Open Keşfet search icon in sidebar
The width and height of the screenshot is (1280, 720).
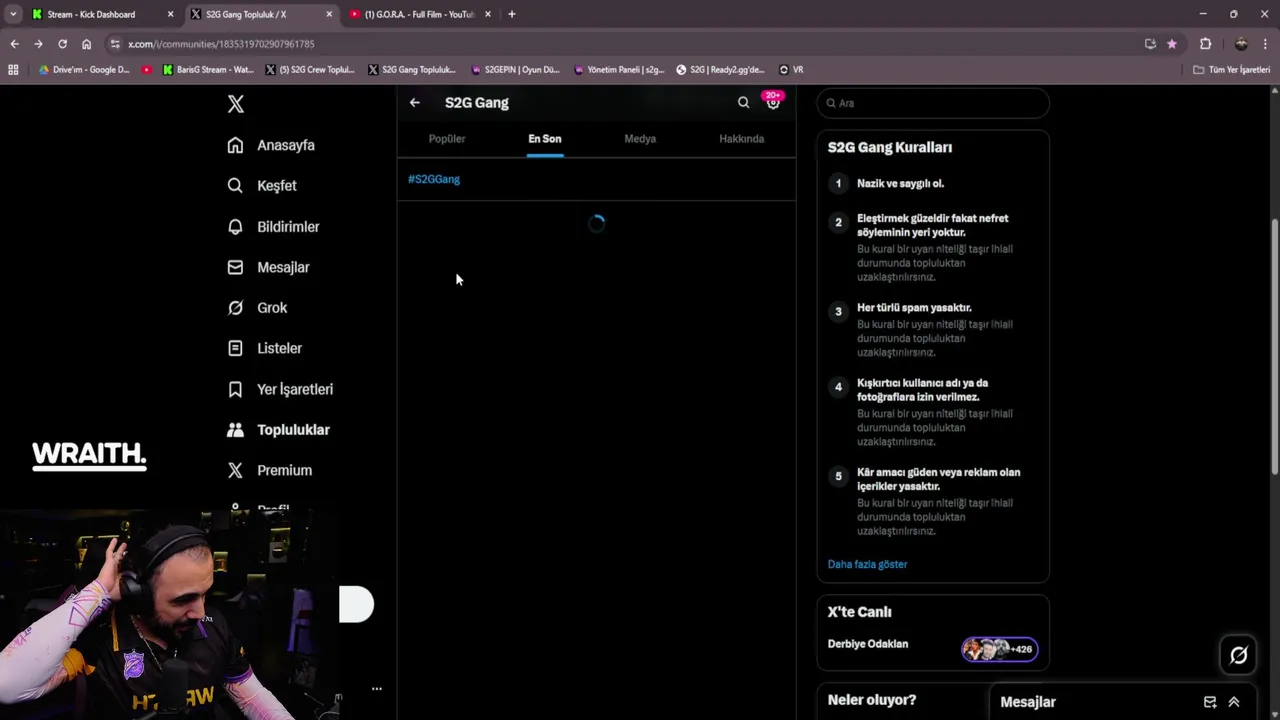point(235,185)
